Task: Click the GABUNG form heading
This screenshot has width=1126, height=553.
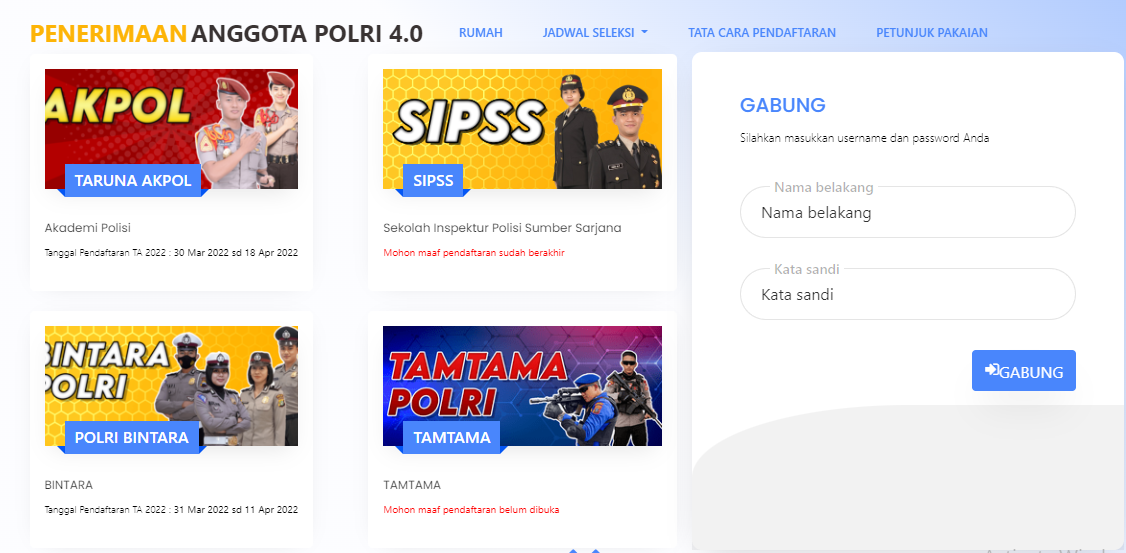Action: (x=783, y=105)
